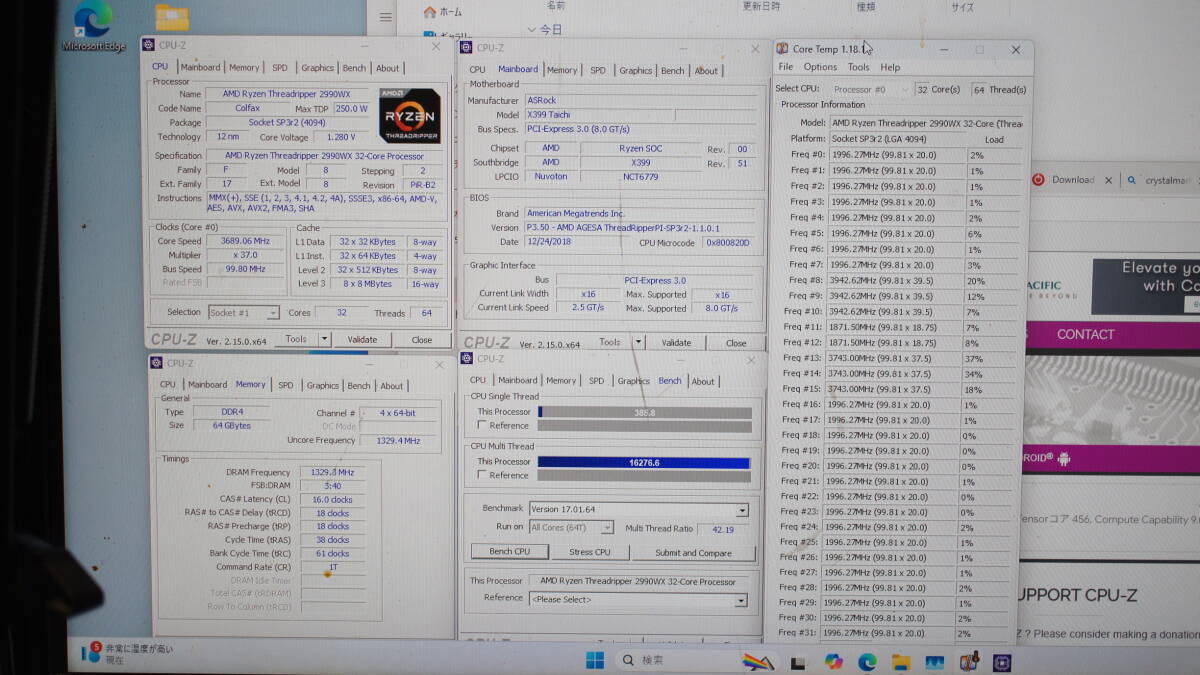Click the taskbar search magnifier icon
The width and height of the screenshot is (1200, 675).
point(627,660)
